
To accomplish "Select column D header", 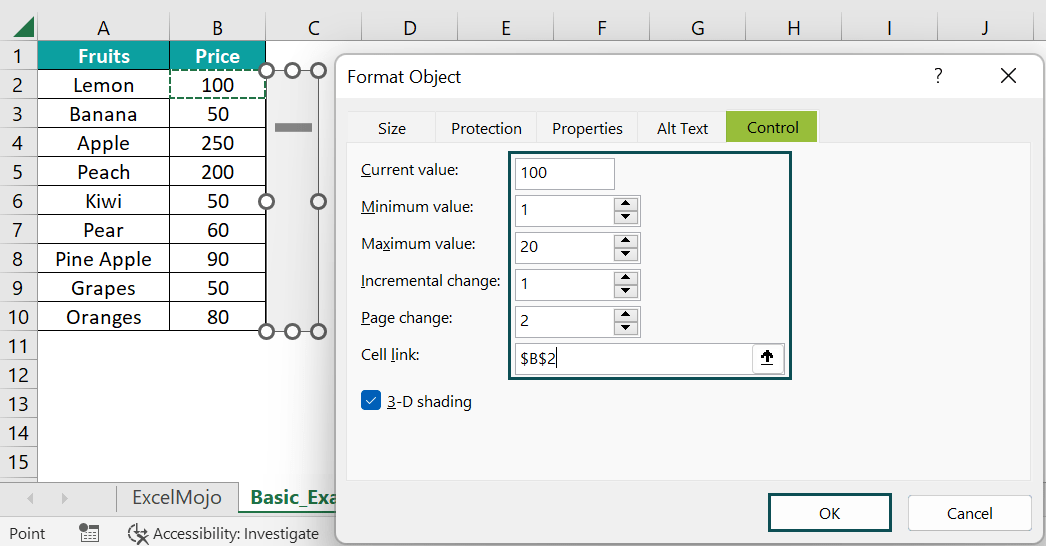I will coord(410,28).
